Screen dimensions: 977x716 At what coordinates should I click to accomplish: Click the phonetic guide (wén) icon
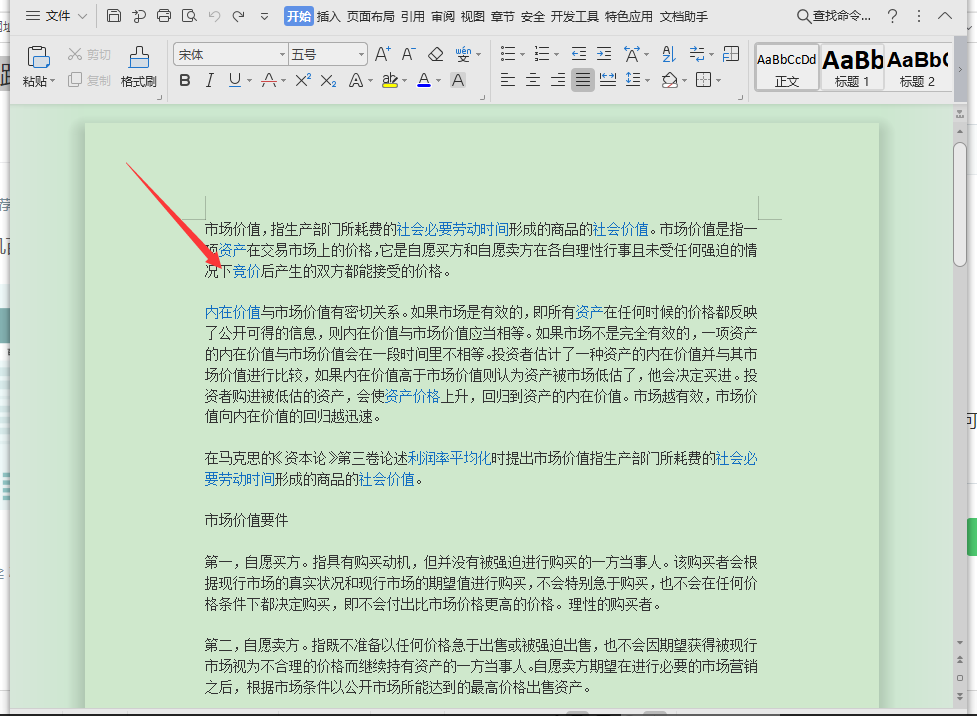click(x=463, y=54)
